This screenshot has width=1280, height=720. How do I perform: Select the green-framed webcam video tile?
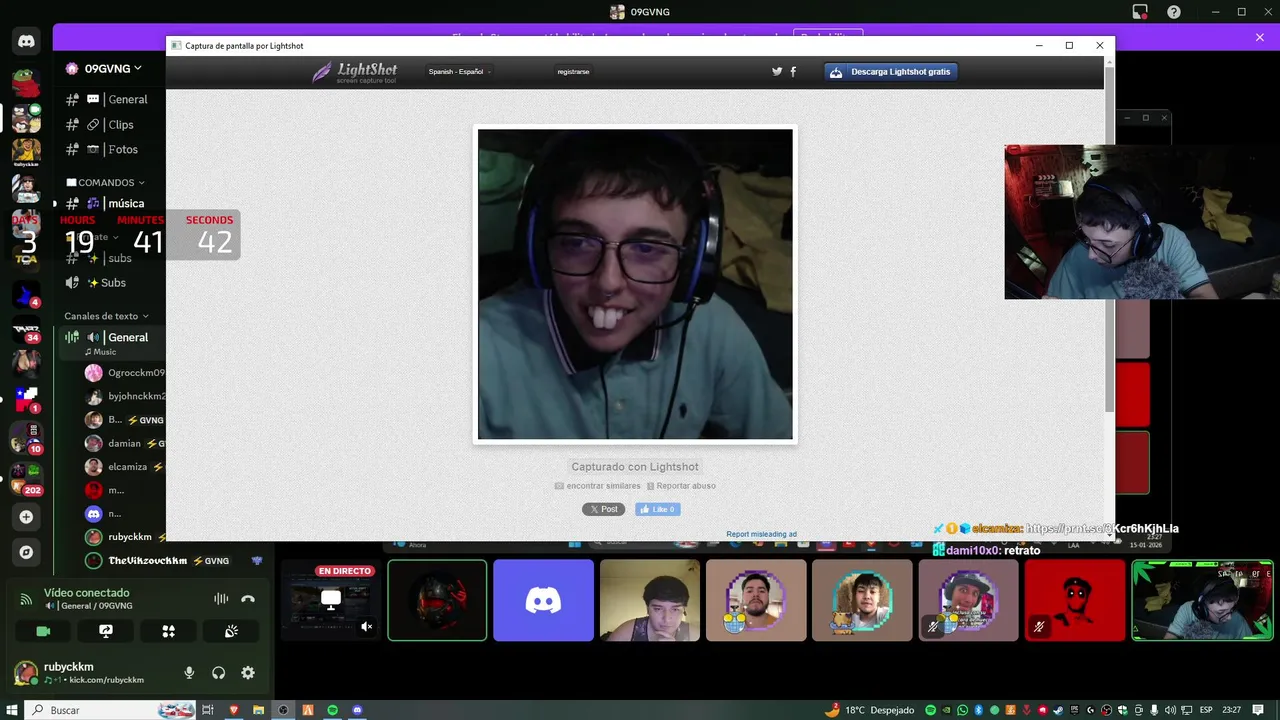click(x=1202, y=600)
